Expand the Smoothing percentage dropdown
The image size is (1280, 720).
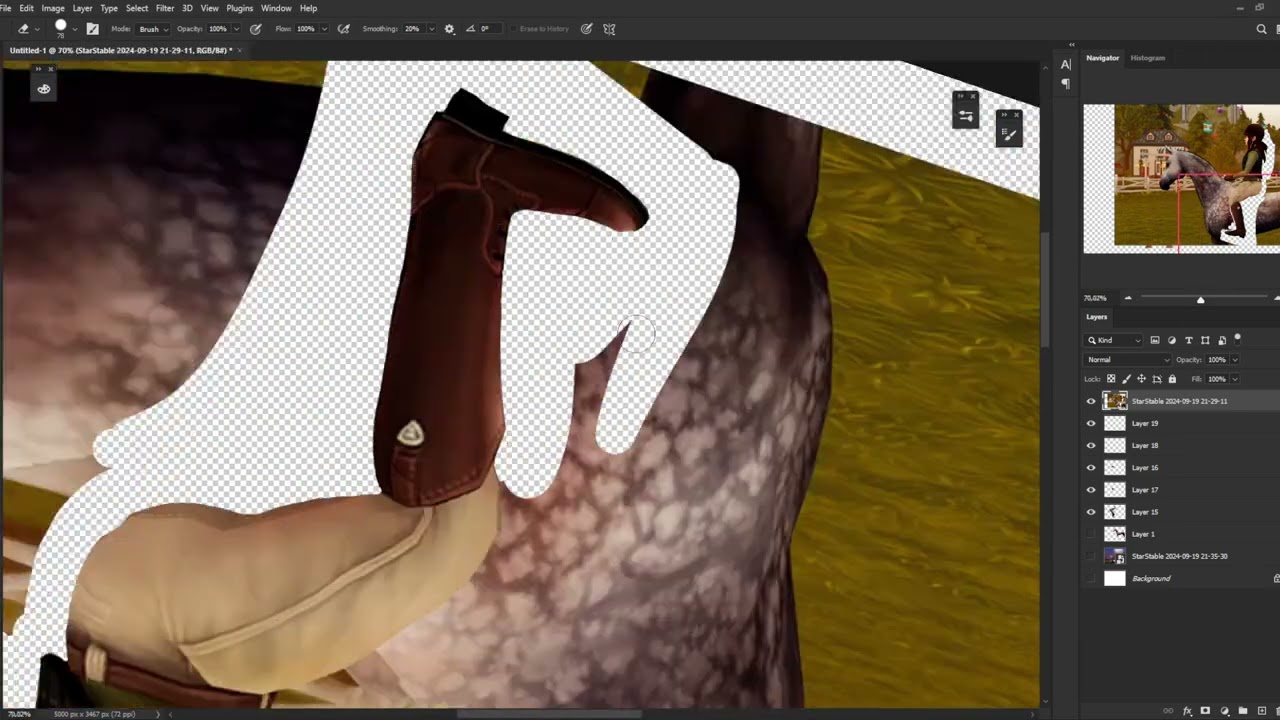point(431,29)
